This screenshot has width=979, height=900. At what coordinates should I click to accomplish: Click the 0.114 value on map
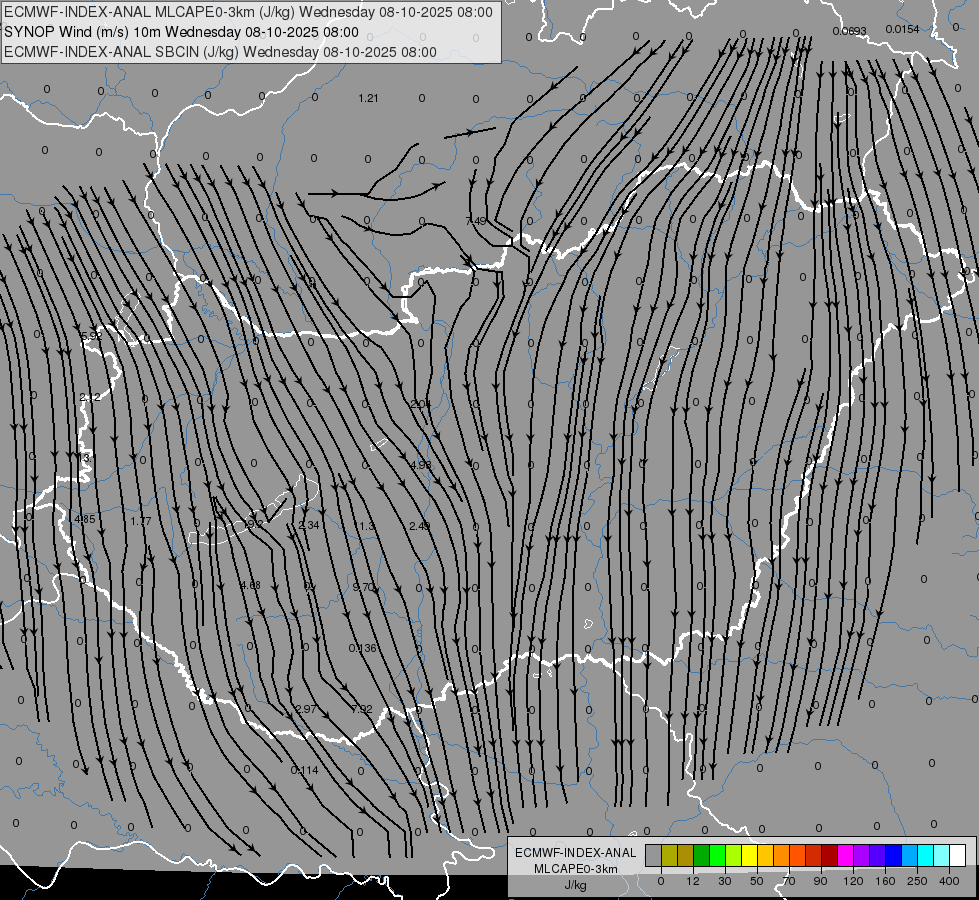[x=305, y=770]
